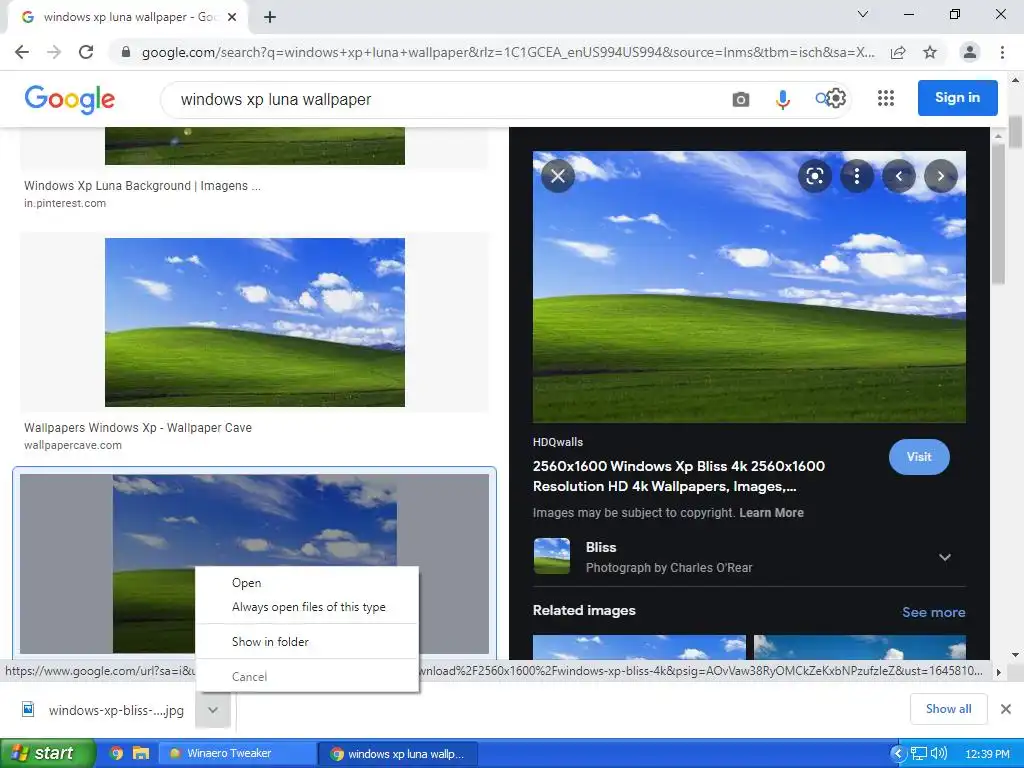Expand the Bliss info chevron
Screen dimensions: 1024x768
[944, 557]
